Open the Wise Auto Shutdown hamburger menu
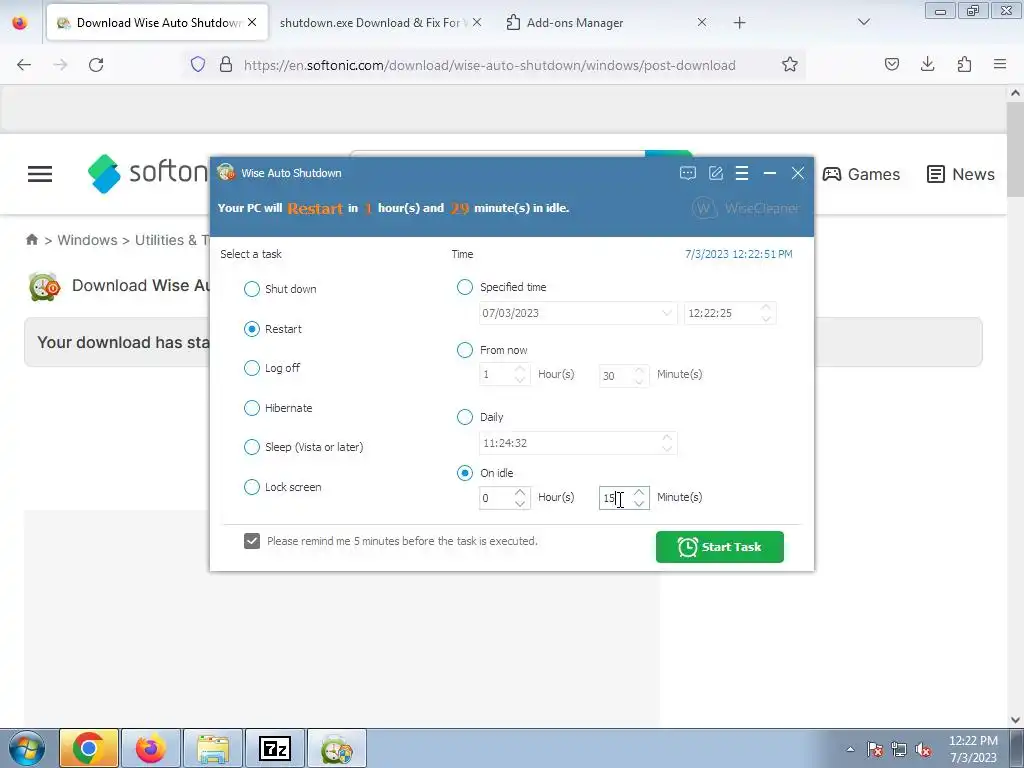The height and width of the screenshot is (768, 1024). point(742,173)
